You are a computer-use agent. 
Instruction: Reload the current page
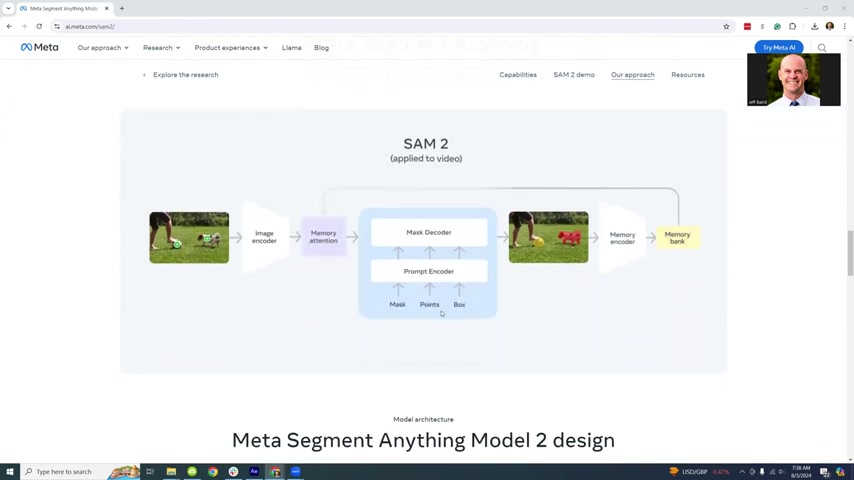pyautogui.click(x=39, y=26)
